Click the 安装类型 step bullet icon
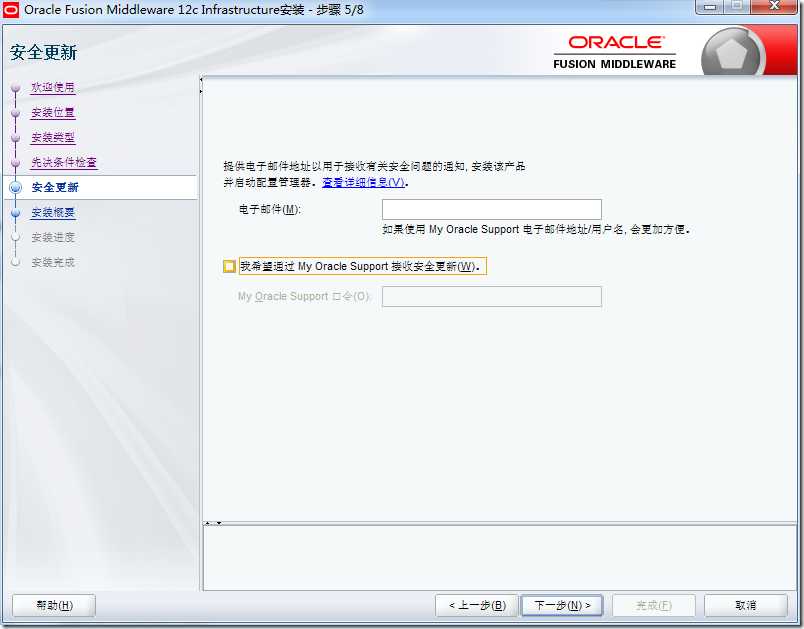The height and width of the screenshot is (629, 804). pos(16,138)
